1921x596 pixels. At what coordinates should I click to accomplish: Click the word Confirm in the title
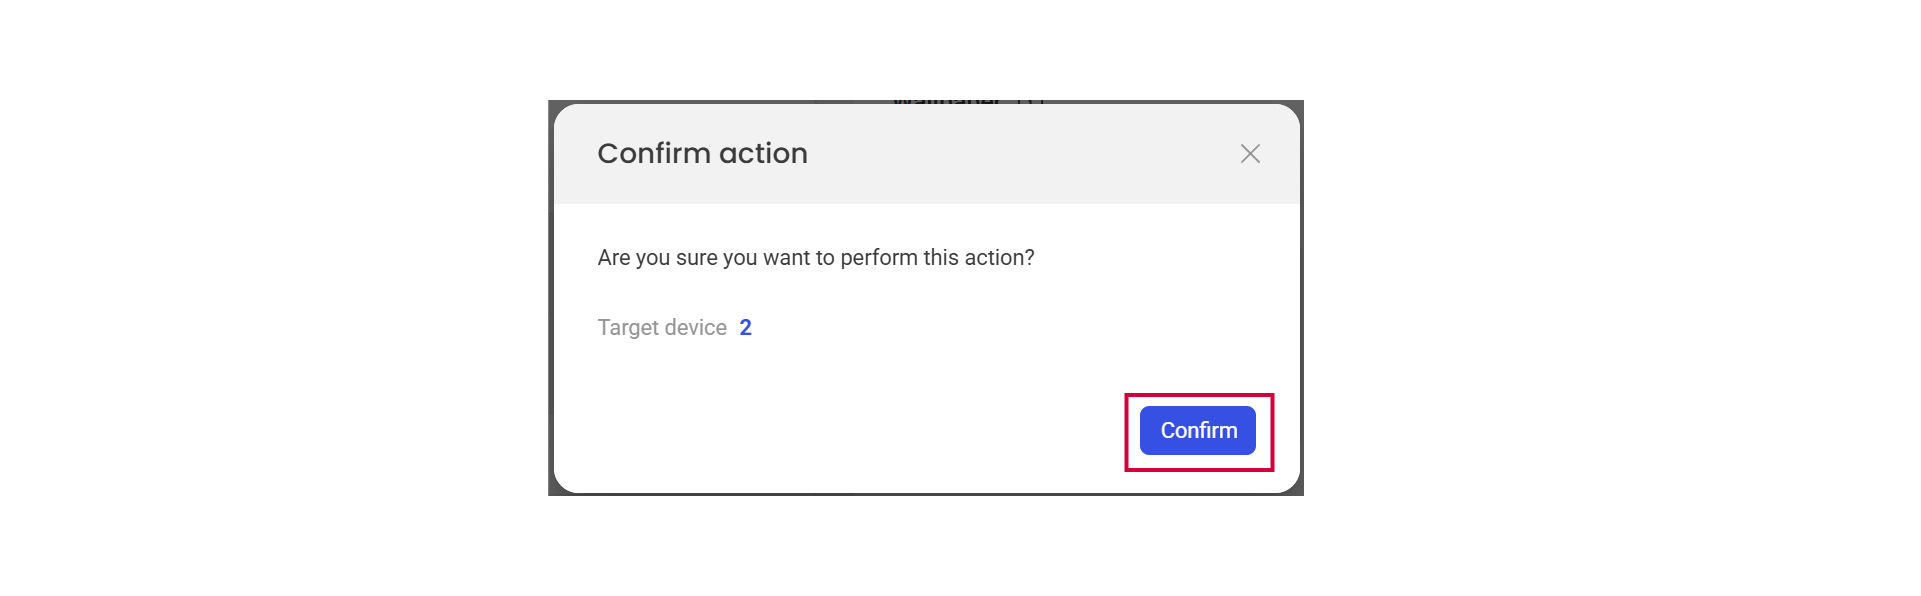point(654,154)
